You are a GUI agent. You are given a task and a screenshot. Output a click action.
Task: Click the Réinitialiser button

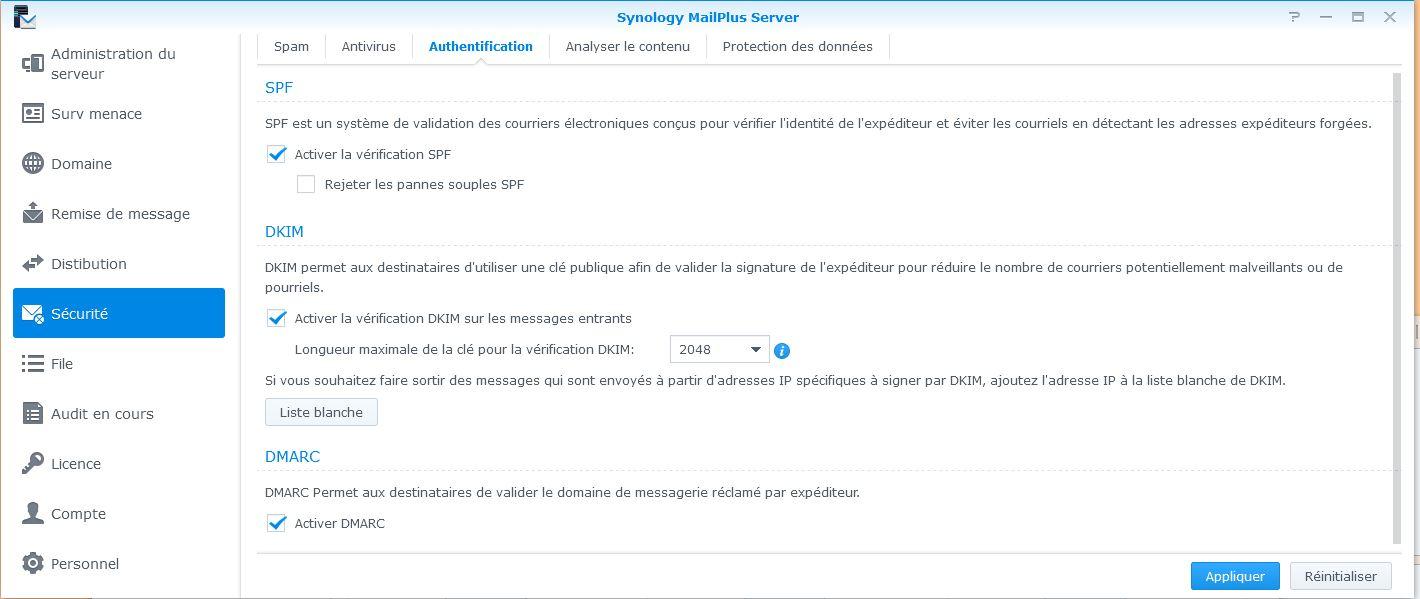(x=1340, y=576)
